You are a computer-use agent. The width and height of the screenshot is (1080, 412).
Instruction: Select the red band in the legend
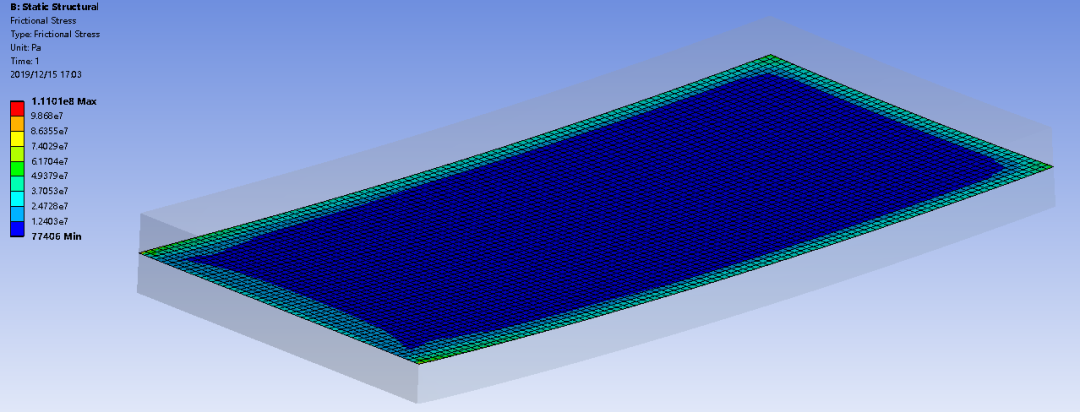18,109
